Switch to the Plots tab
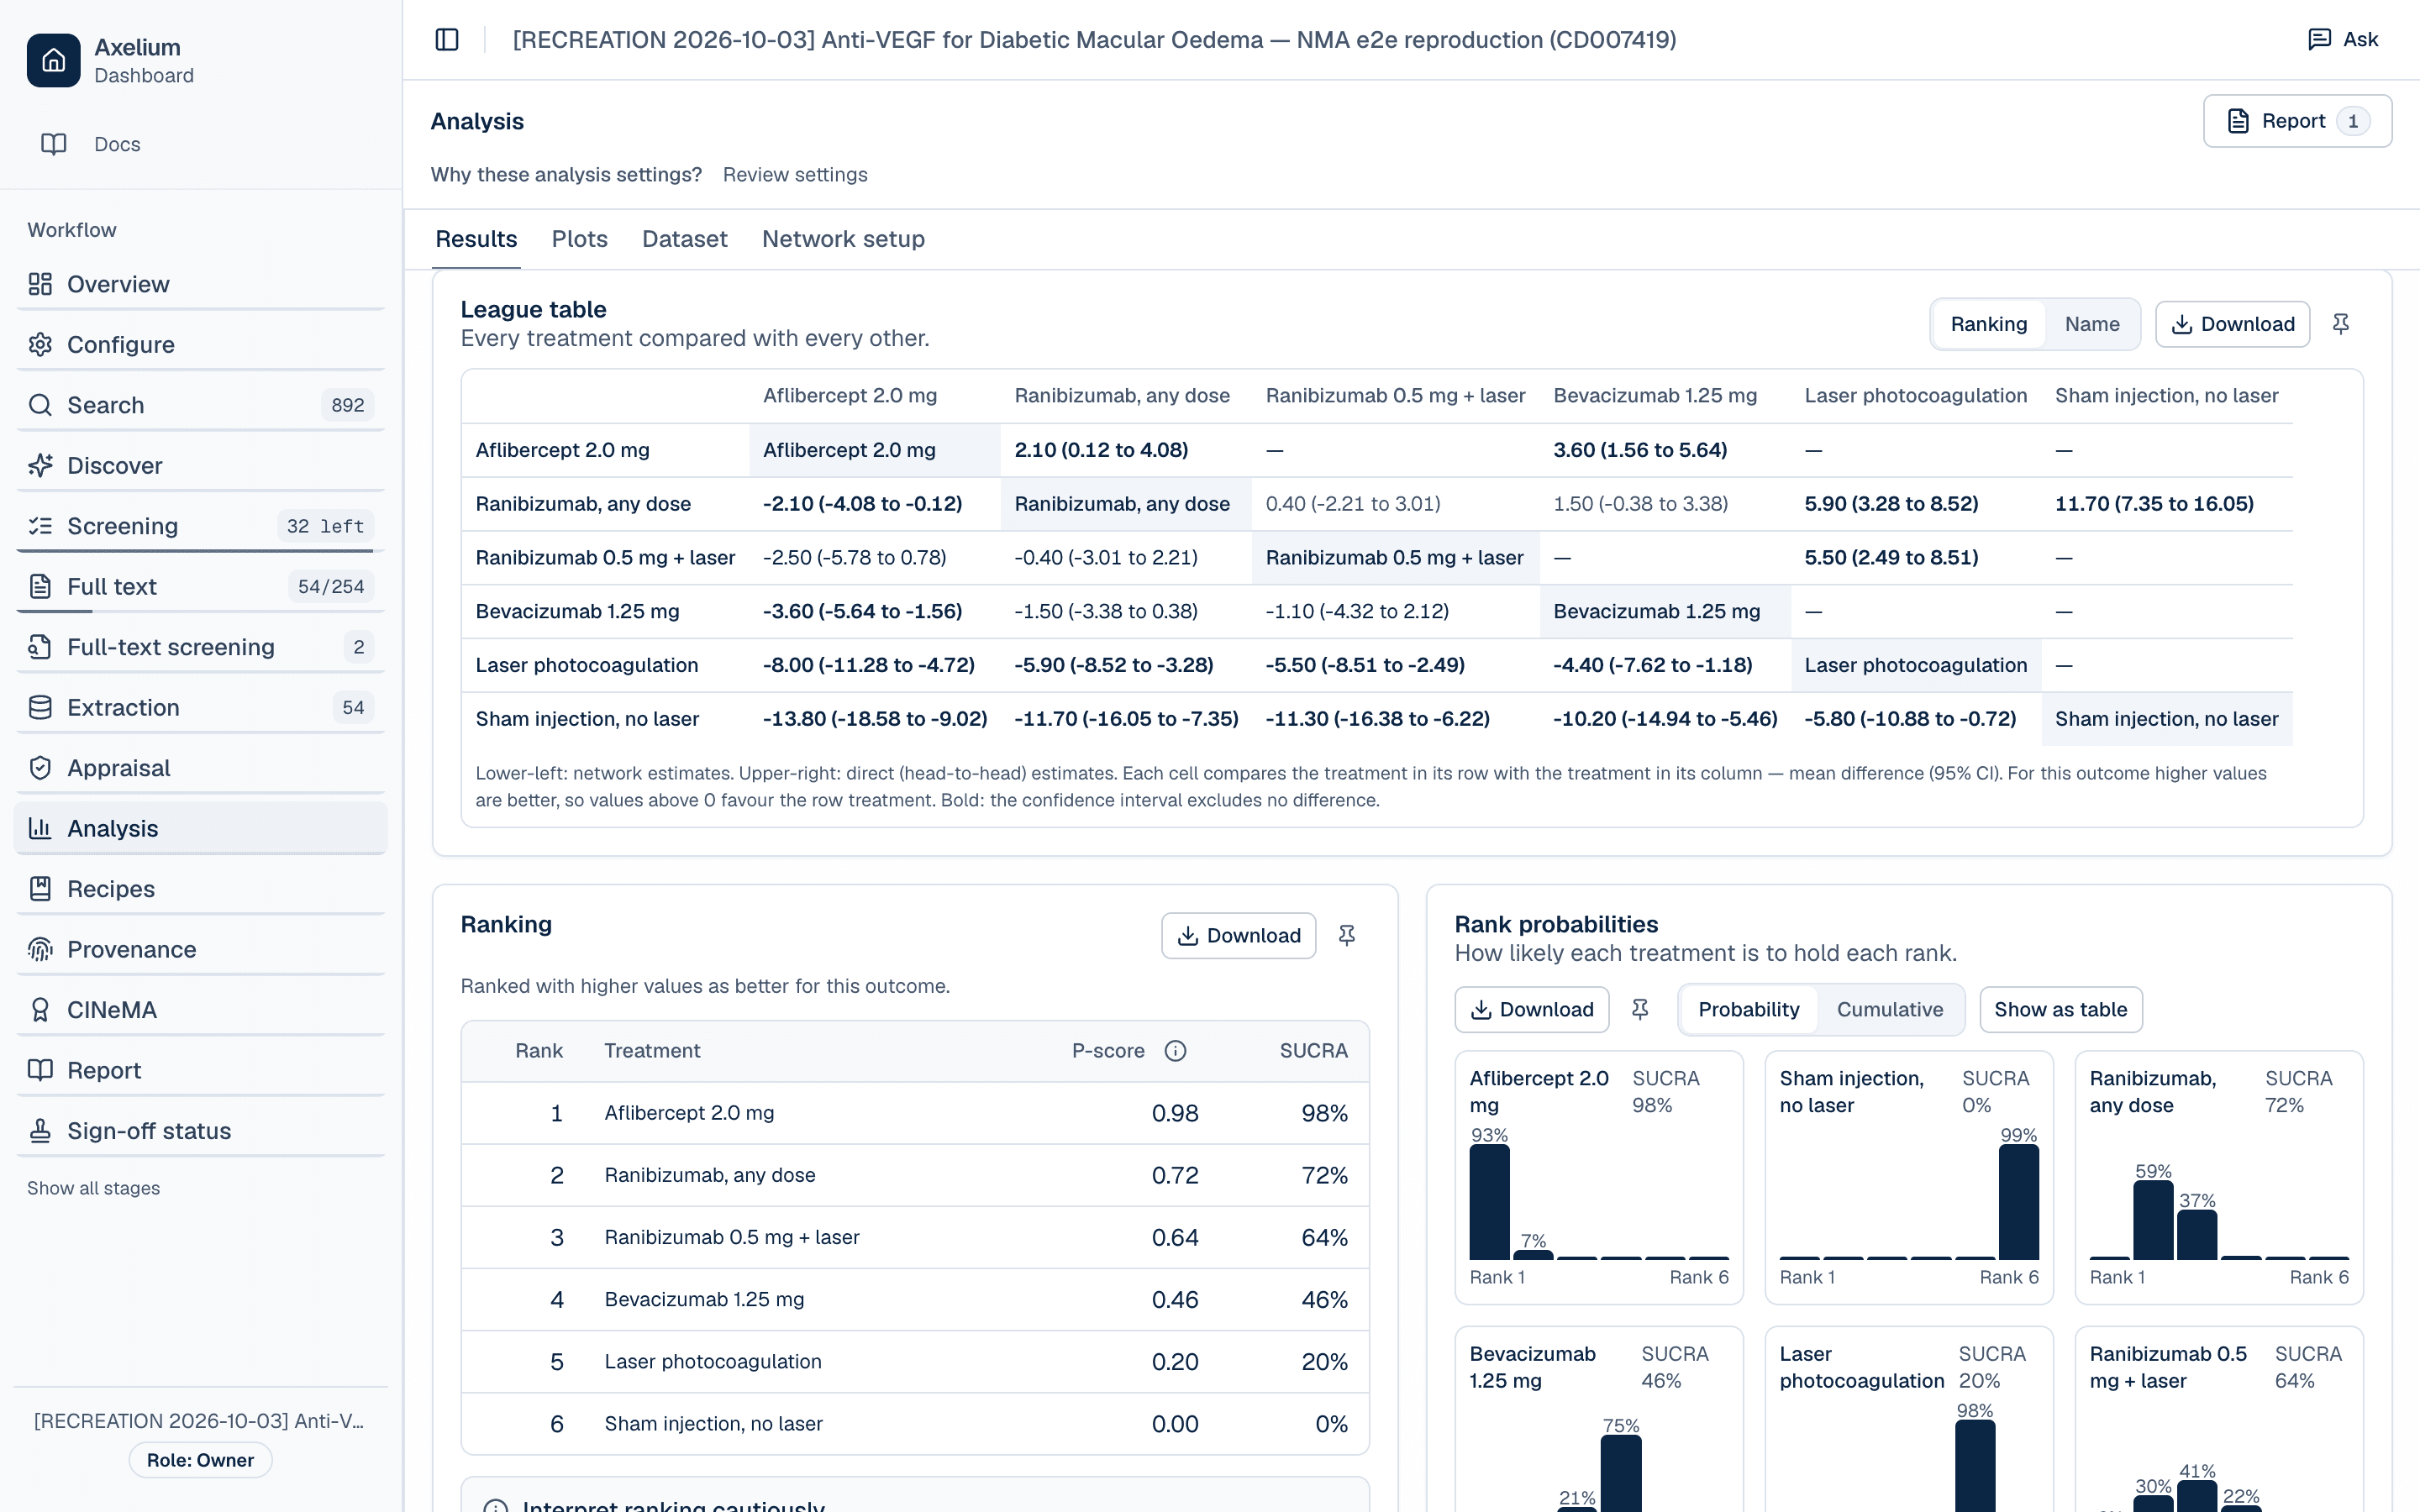Screen dimensions: 2420x1512 pos(579,239)
